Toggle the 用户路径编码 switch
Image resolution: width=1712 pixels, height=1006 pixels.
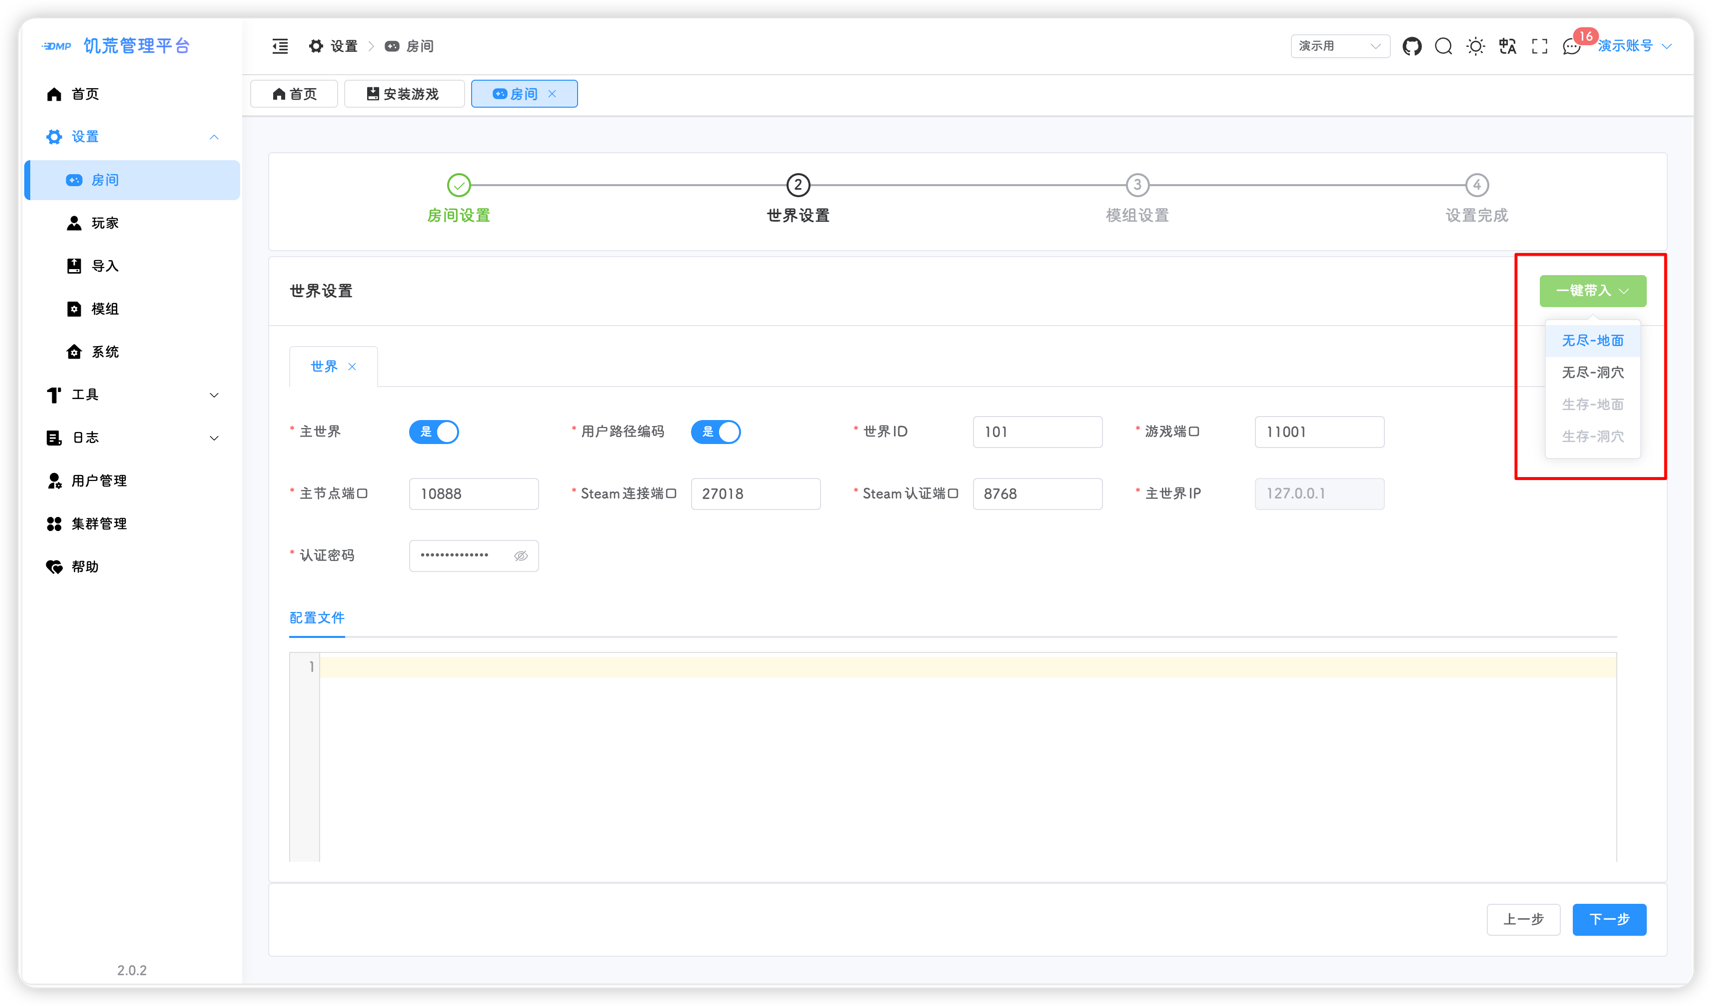point(716,432)
